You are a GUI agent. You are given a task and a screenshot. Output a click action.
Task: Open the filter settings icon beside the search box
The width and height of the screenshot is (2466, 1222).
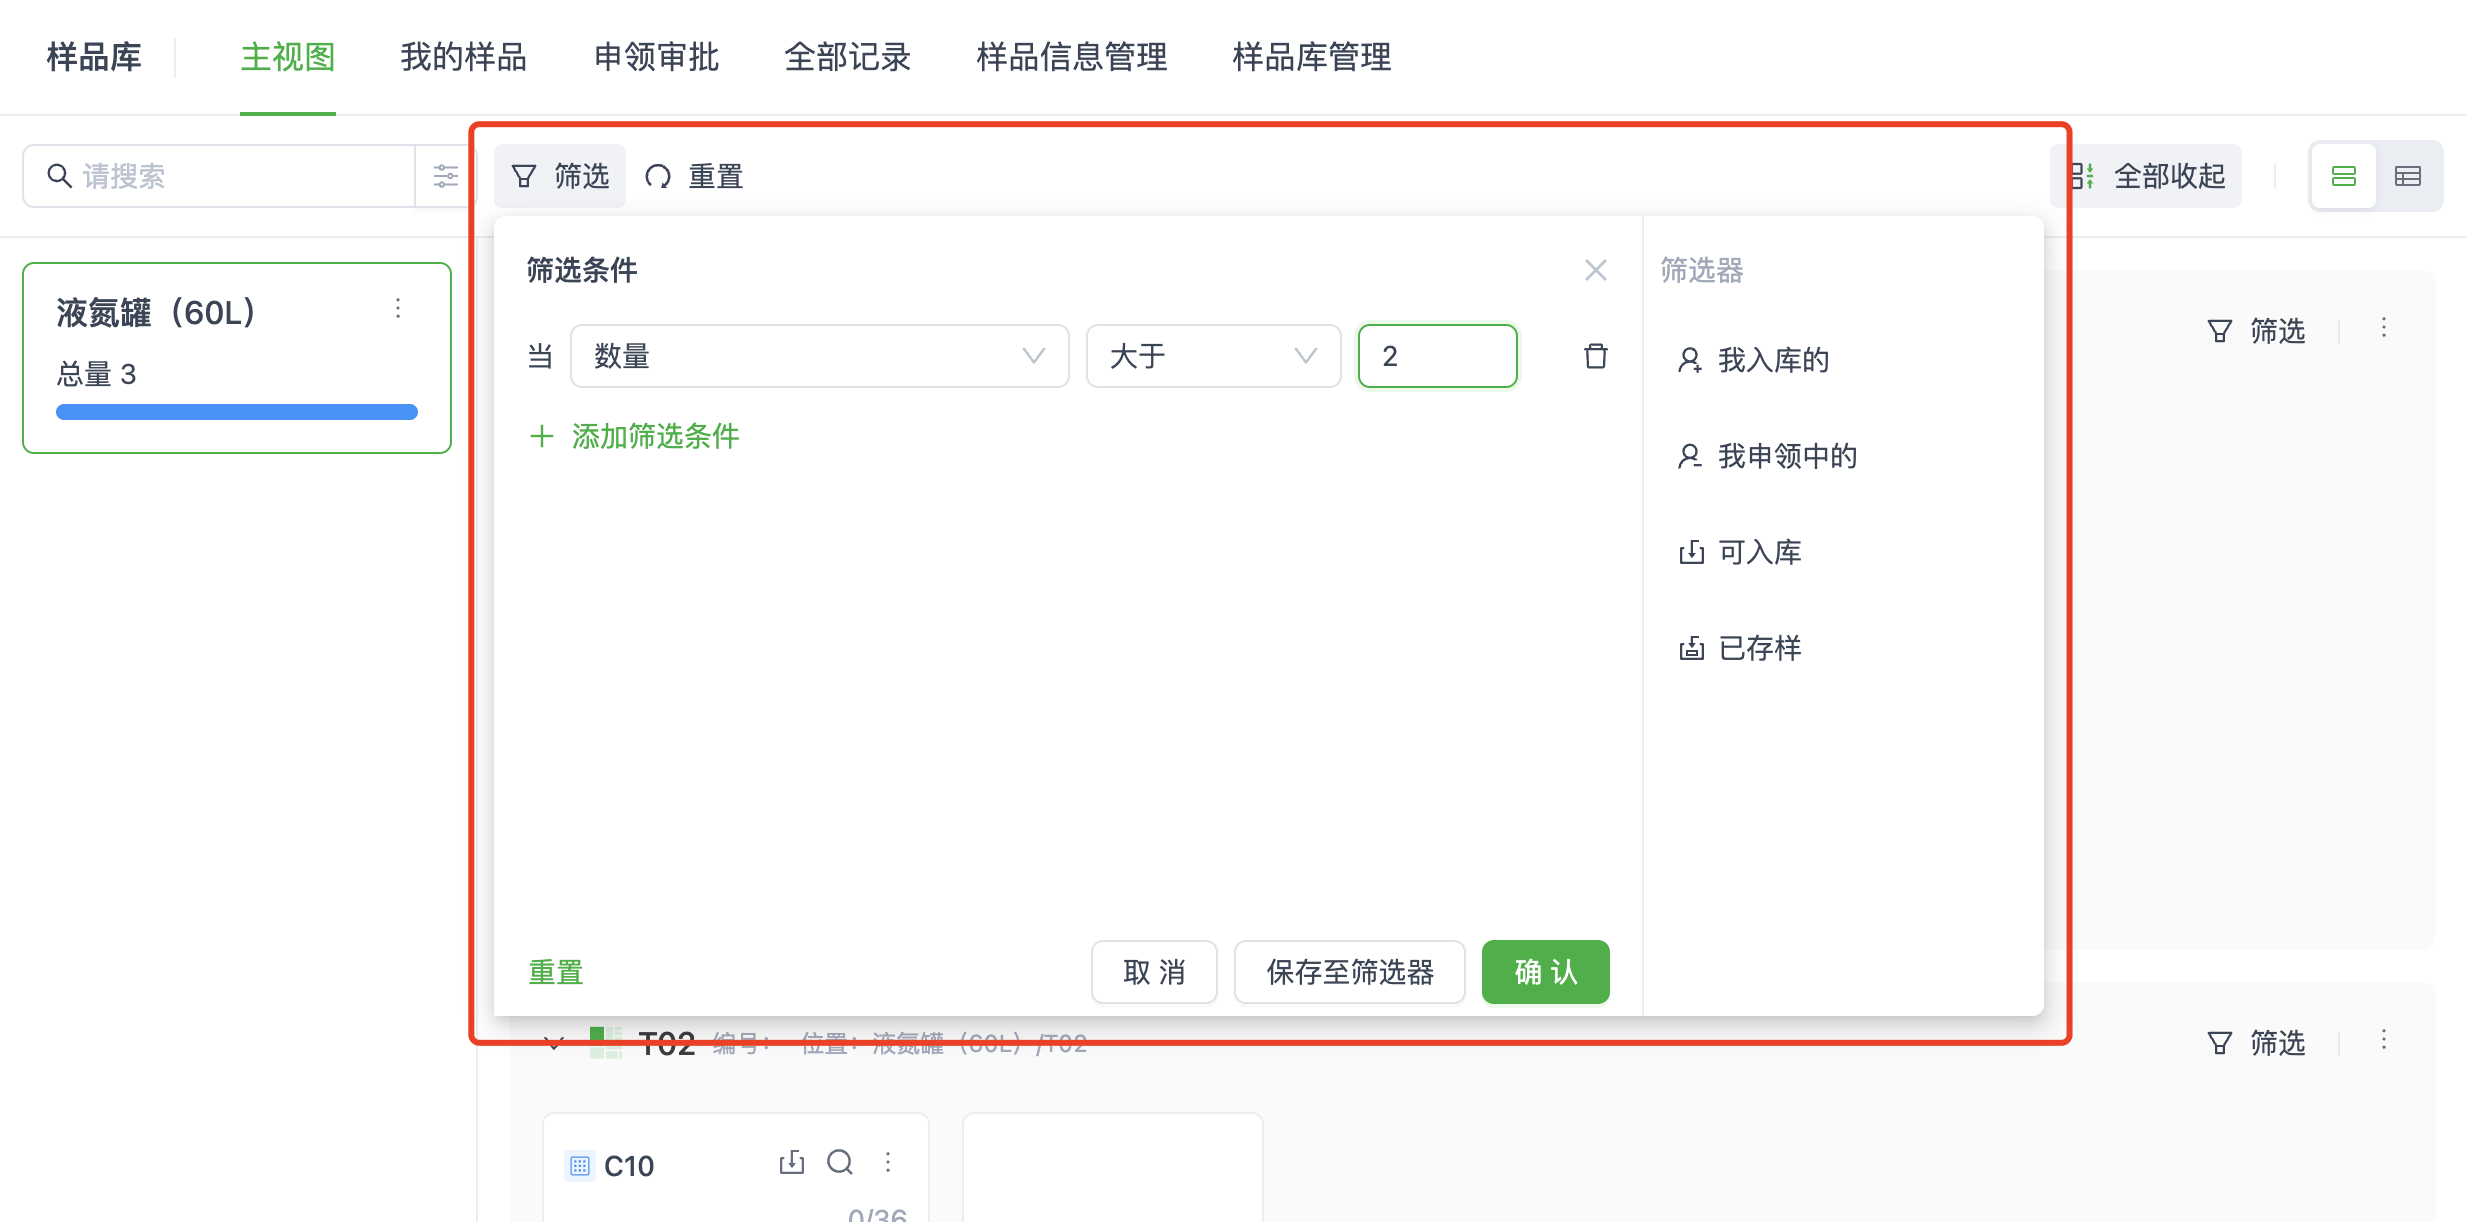pos(445,175)
